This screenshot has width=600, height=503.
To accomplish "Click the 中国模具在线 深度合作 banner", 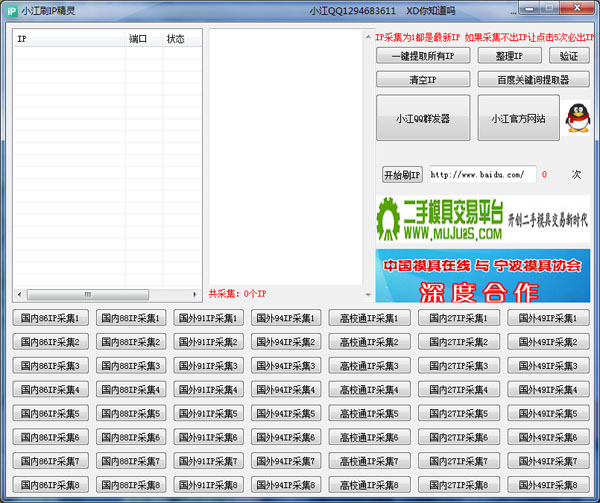I will coord(483,276).
